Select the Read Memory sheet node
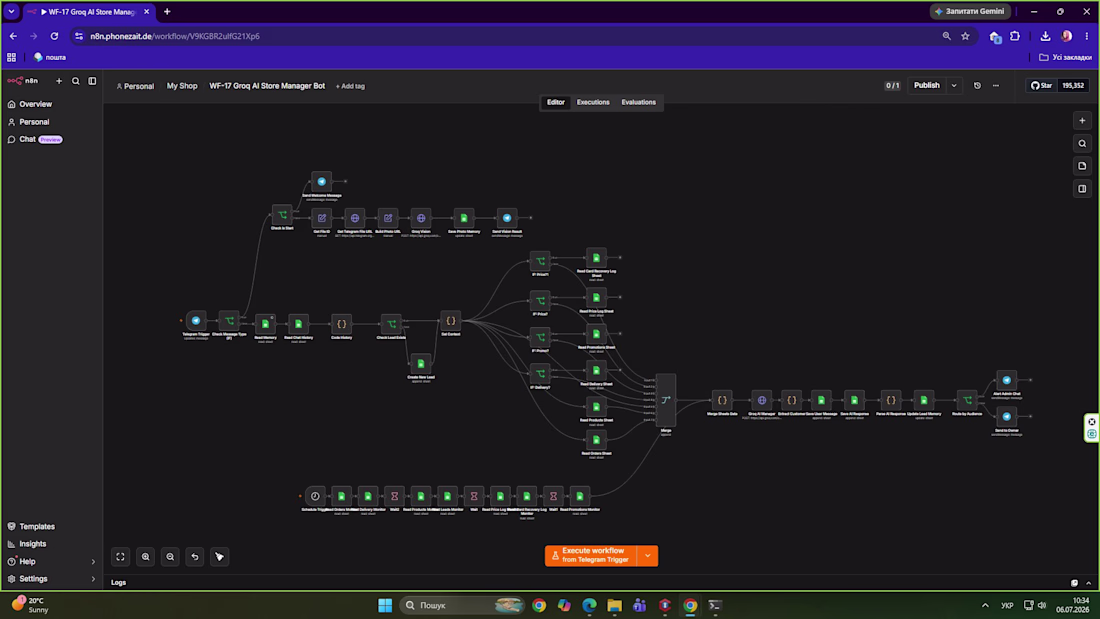The image size is (1100, 619). point(265,324)
